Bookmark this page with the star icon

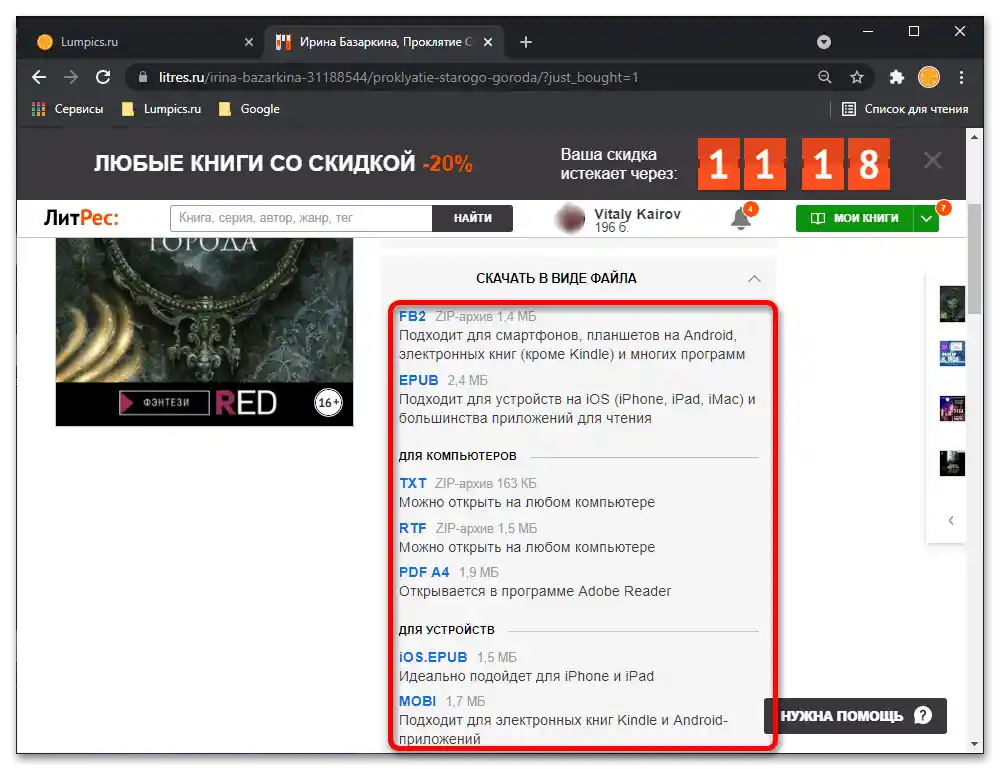(857, 77)
